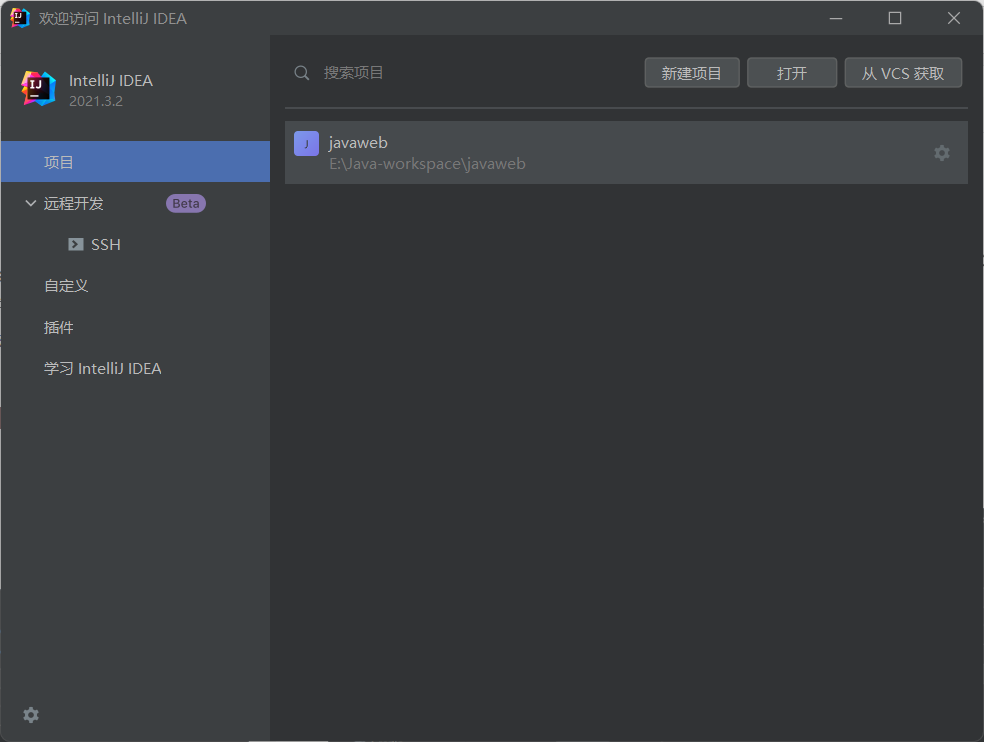Close the welcome window
Image resolution: width=984 pixels, height=742 pixels.
pos(953,18)
